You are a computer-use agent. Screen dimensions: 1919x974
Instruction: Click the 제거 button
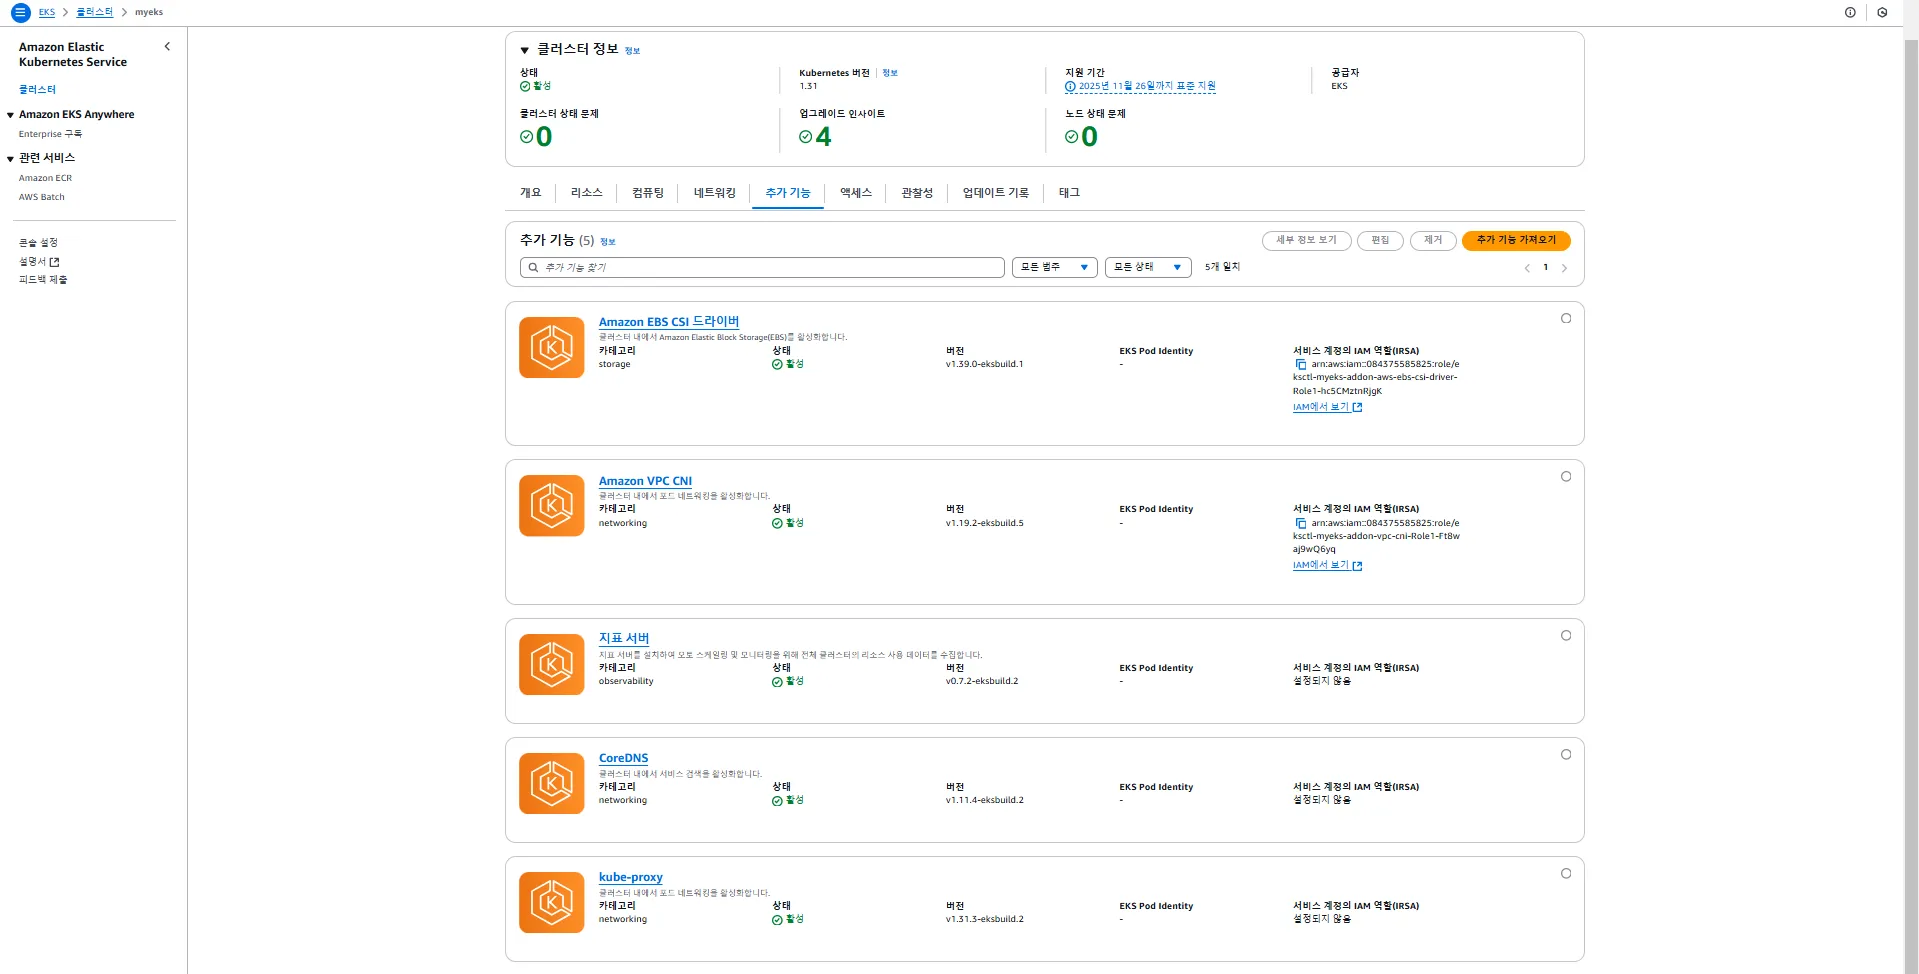1433,241
